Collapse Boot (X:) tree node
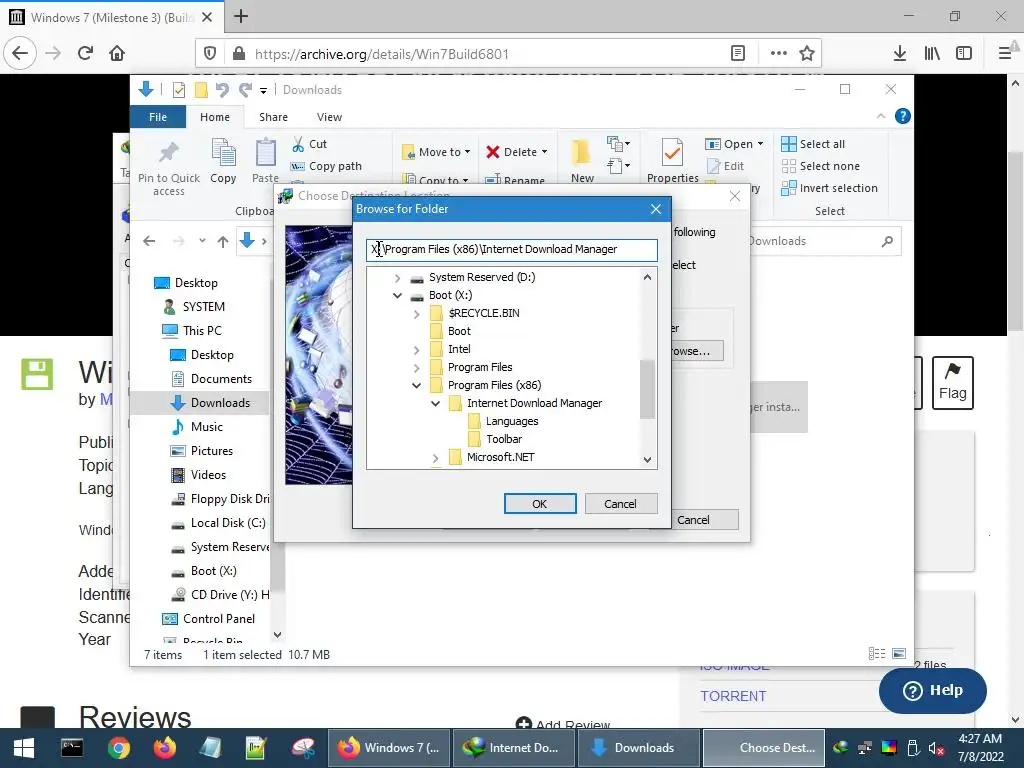The width and height of the screenshot is (1024, 768). tap(397, 295)
